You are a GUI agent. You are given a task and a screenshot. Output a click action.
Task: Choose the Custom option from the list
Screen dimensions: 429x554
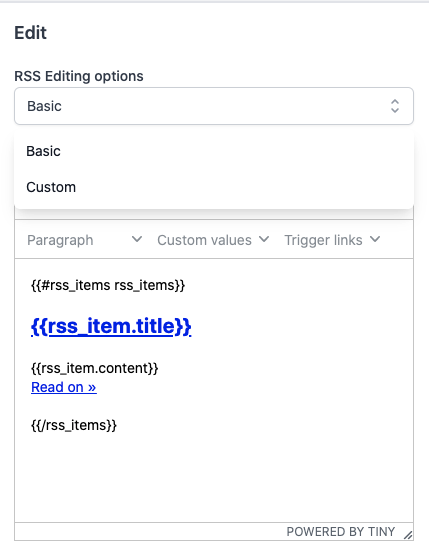214,187
